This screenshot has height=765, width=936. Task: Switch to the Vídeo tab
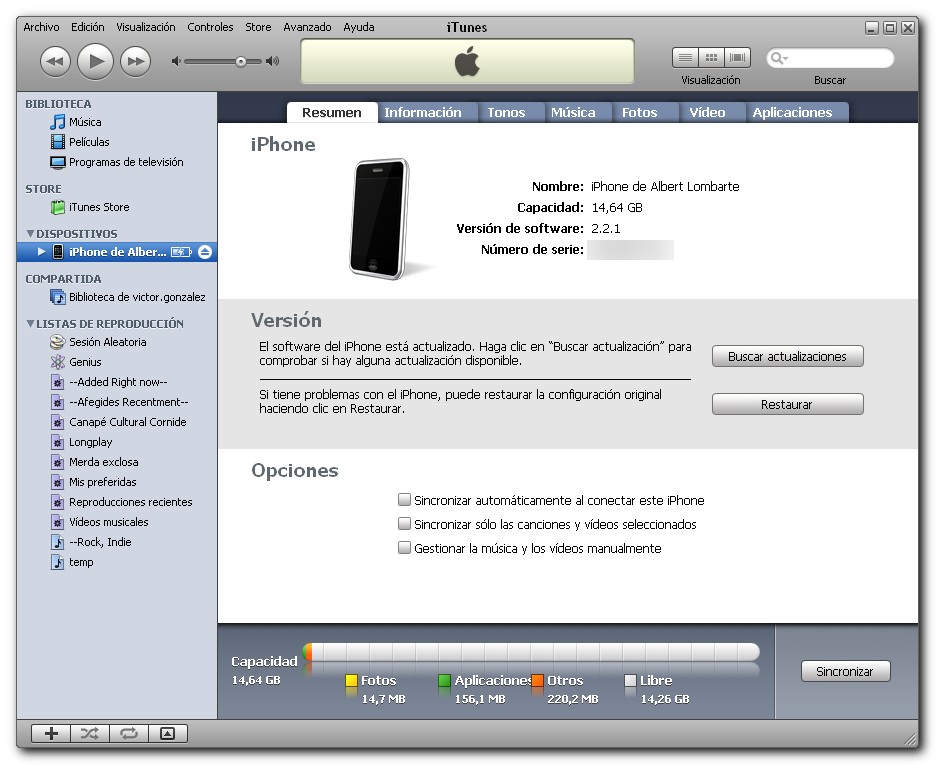pyautogui.click(x=712, y=112)
